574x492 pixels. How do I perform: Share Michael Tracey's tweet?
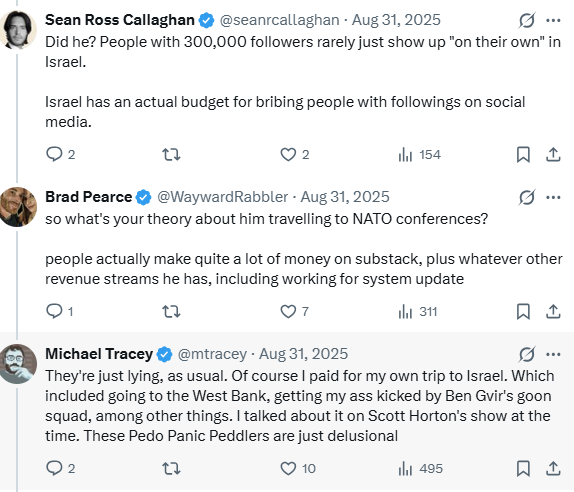click(x=553, y=468)
